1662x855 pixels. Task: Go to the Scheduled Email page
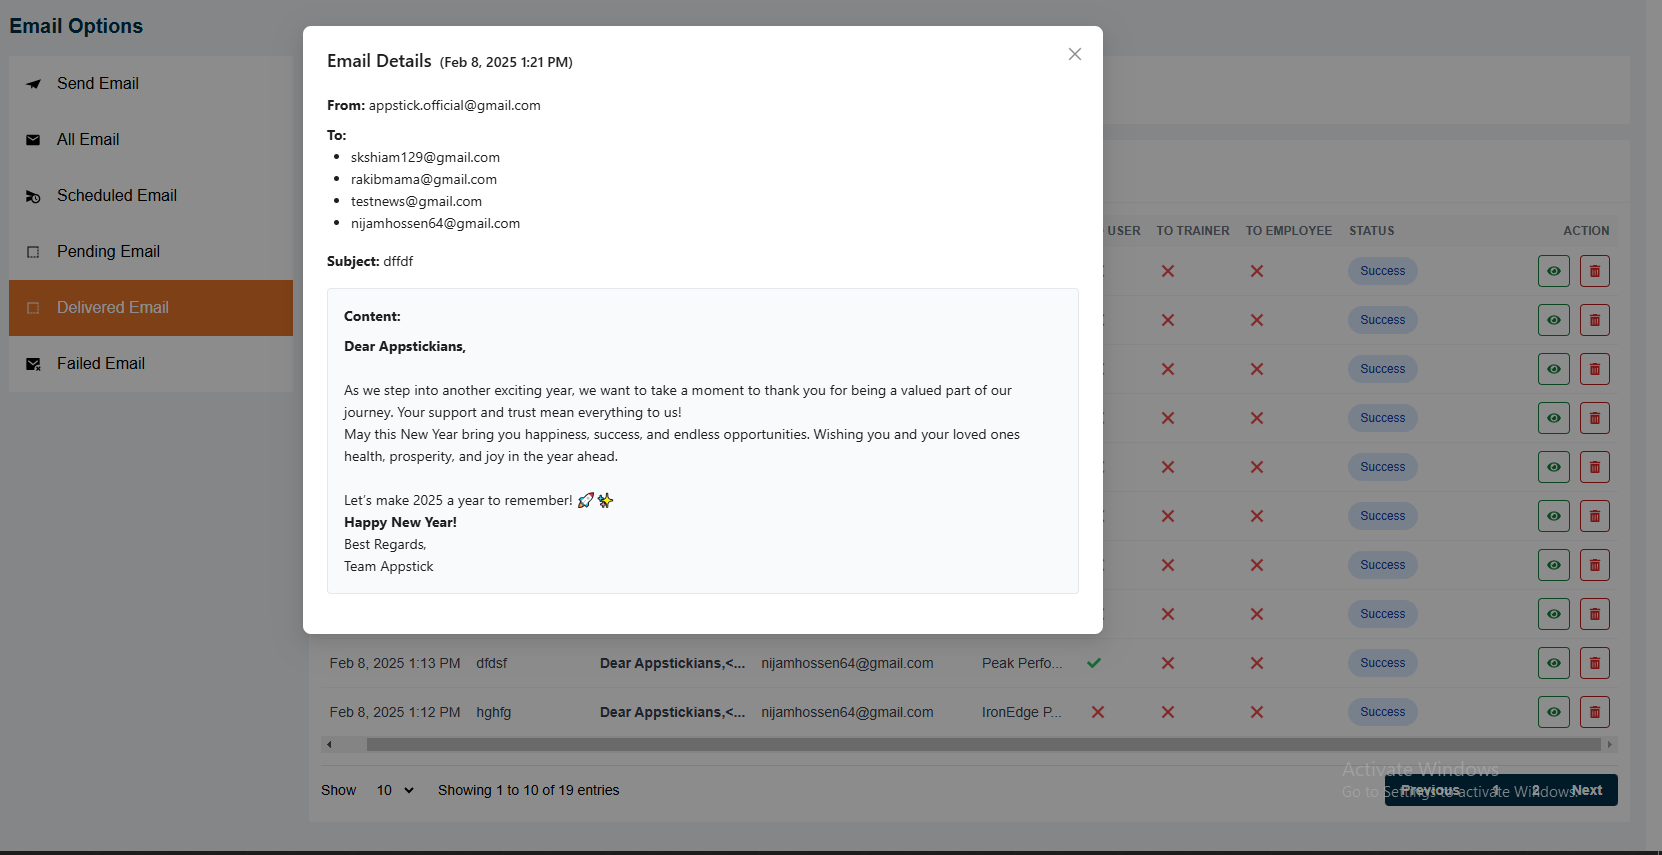(x=116, y=196)
